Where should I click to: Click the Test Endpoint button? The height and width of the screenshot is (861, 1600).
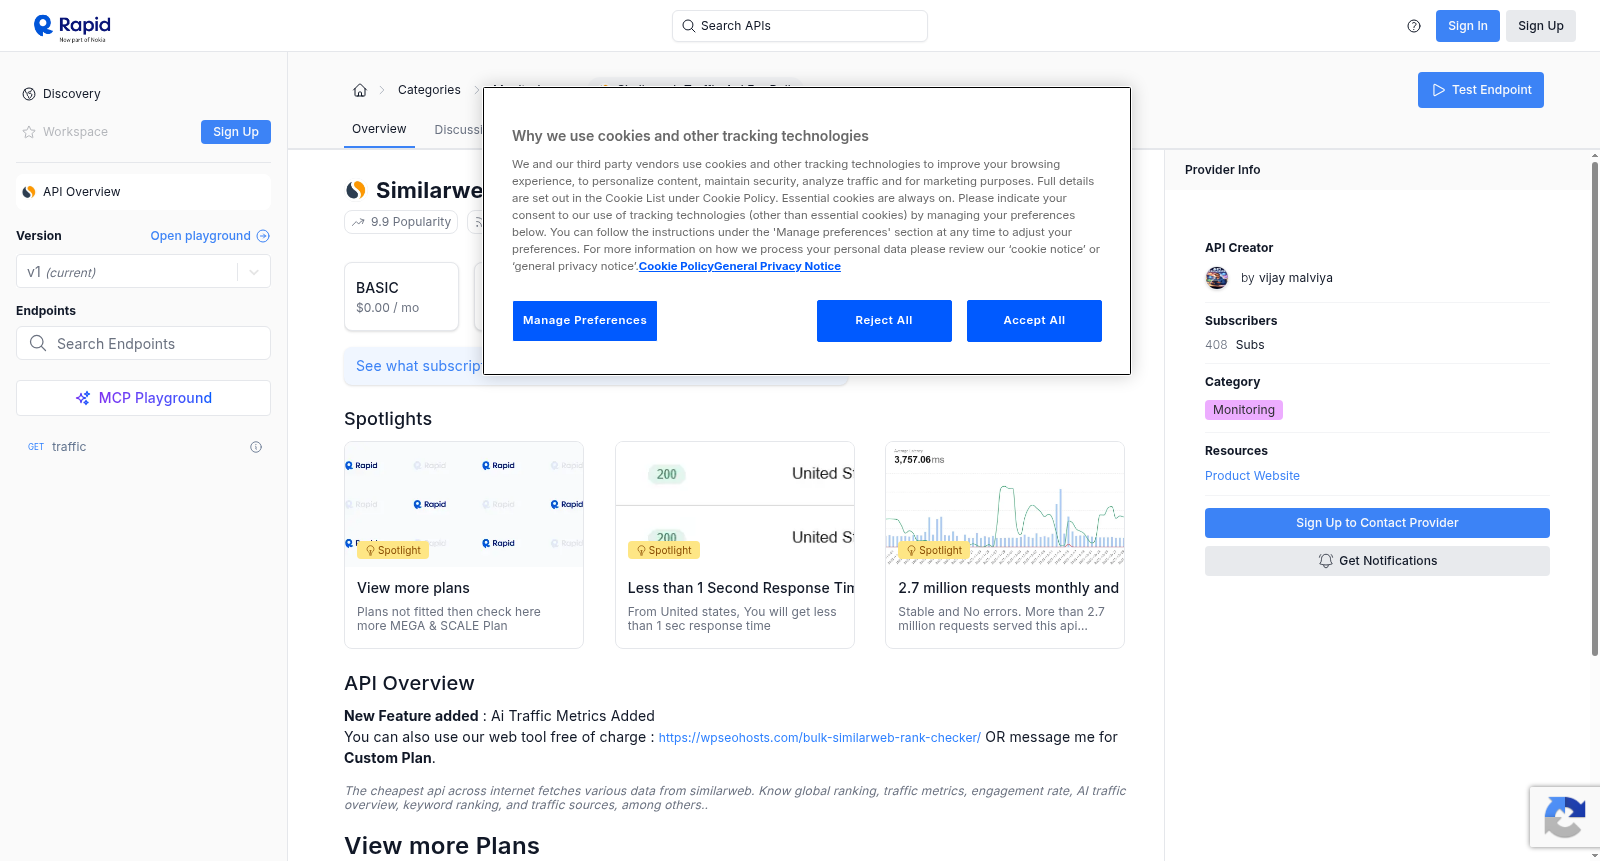coord(1481,90)
